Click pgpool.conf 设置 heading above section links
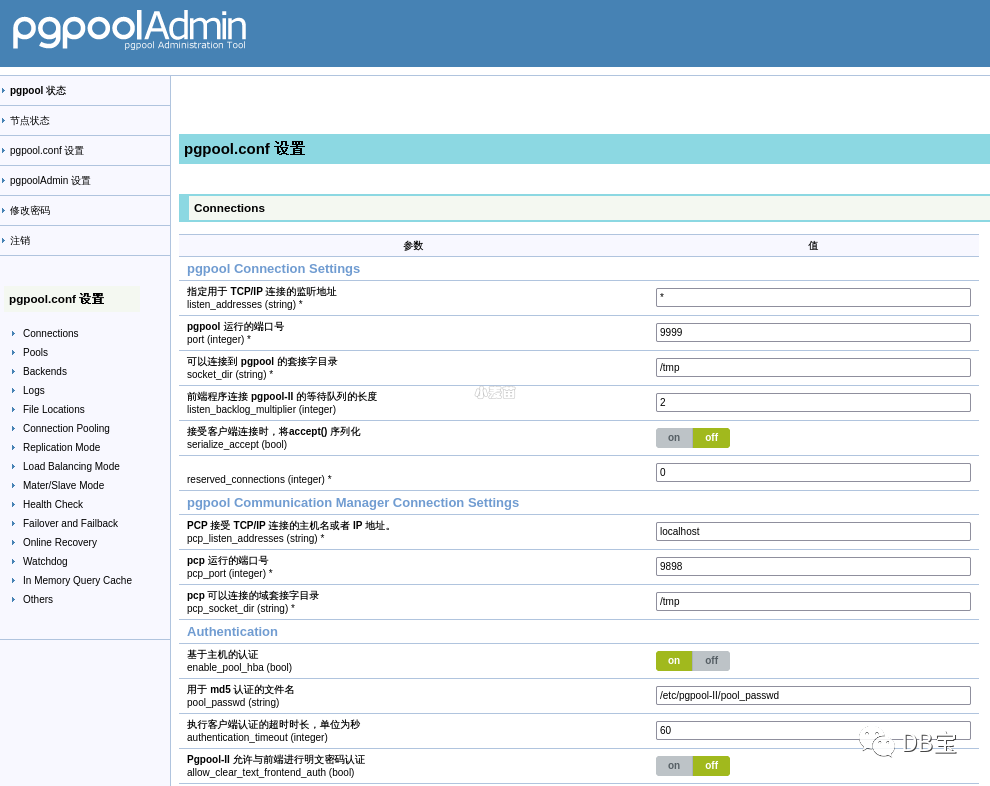The width and height of the screenshot is (990, 786). click(57, 299)
